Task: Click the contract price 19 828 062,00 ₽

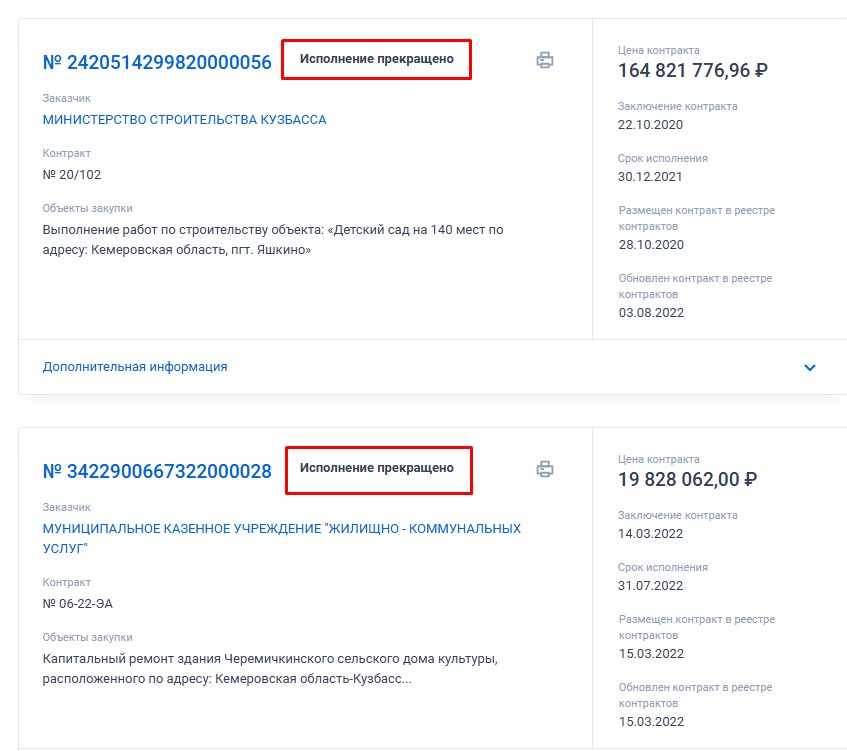Action: (x=687, y=480)
